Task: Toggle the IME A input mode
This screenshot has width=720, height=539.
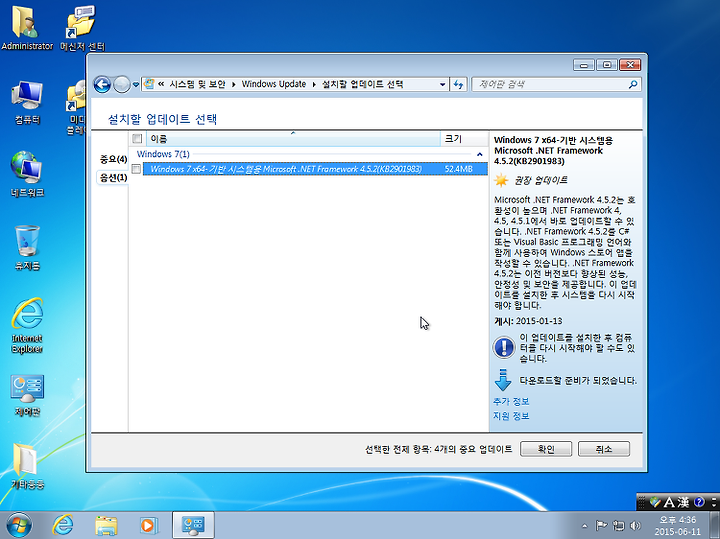Action: tap(669, 503)
